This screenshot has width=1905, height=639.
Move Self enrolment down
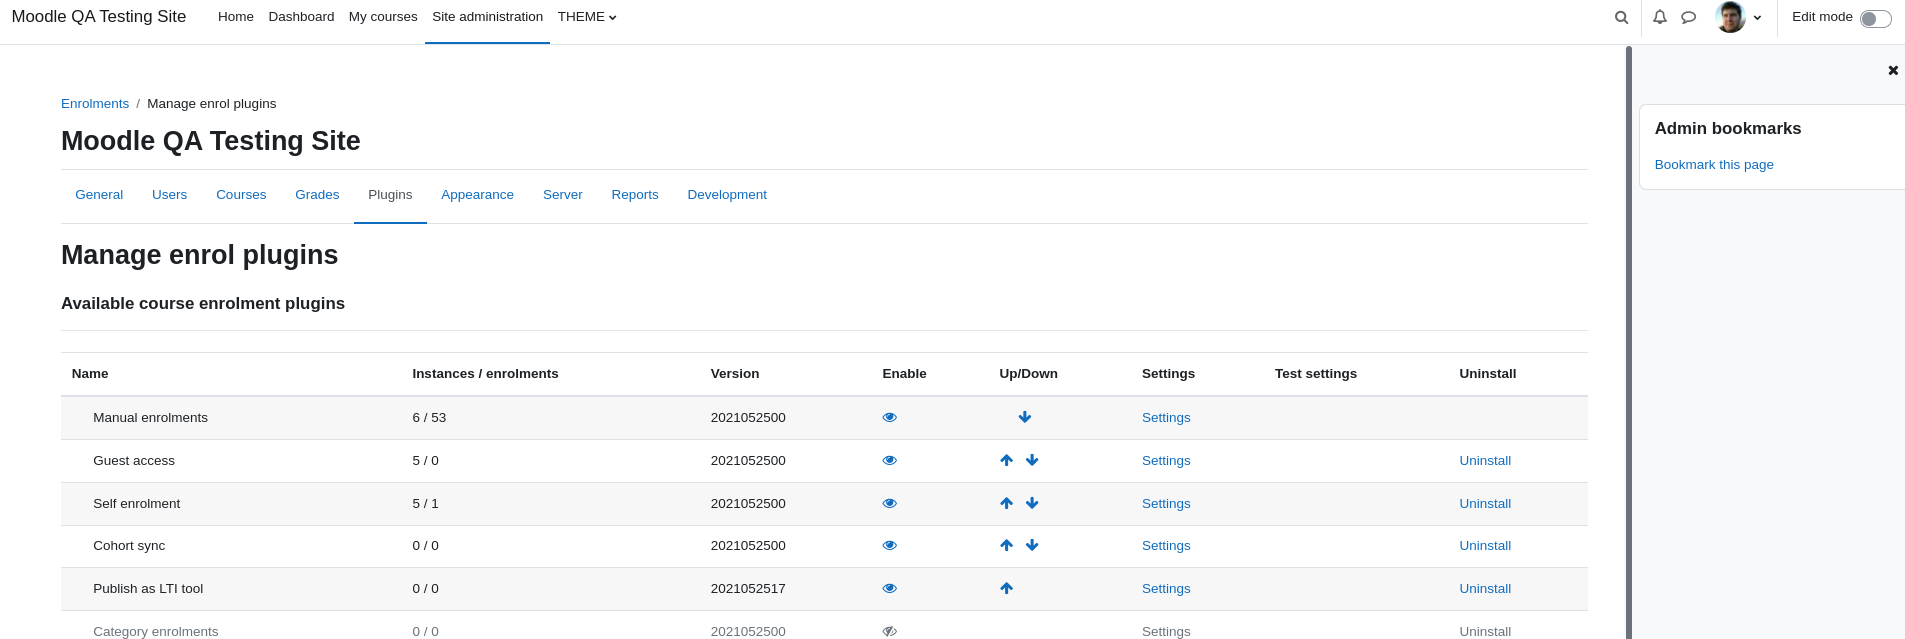click(1032, 503)
